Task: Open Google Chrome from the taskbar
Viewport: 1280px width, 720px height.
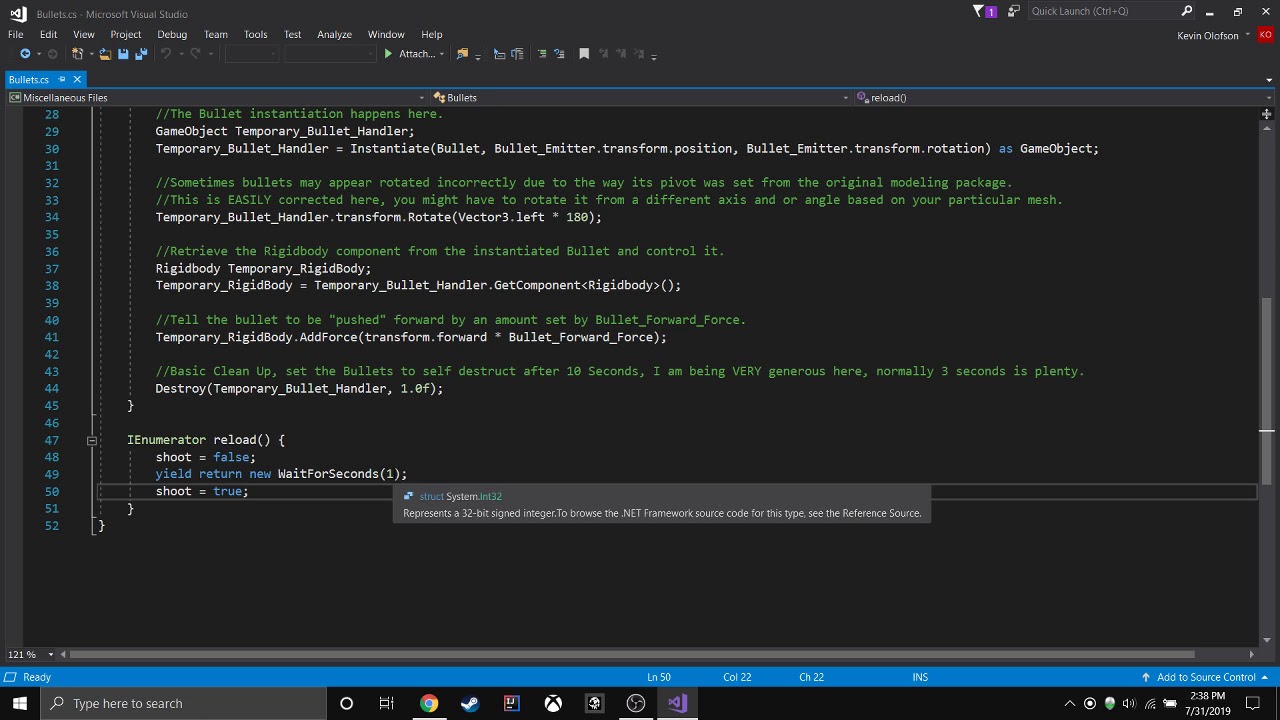Action: (x=428, y=703)
